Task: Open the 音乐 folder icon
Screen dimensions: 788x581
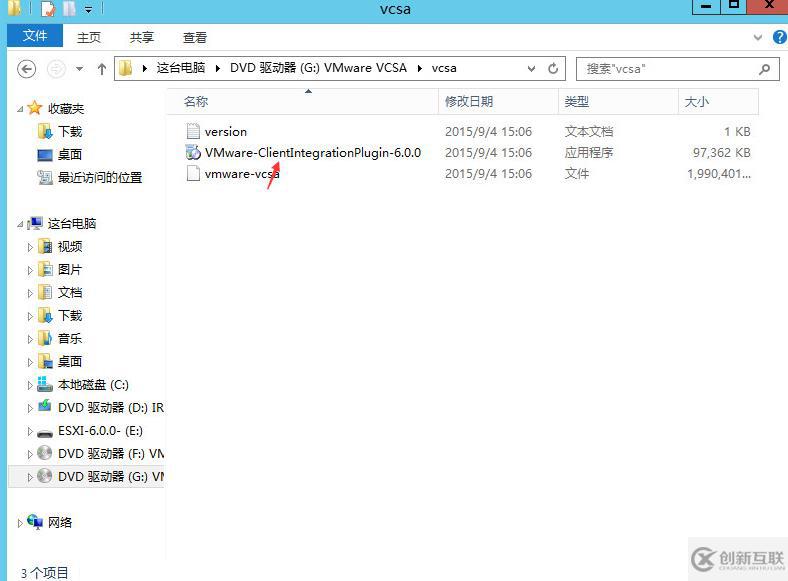Action: click(45, 338)
